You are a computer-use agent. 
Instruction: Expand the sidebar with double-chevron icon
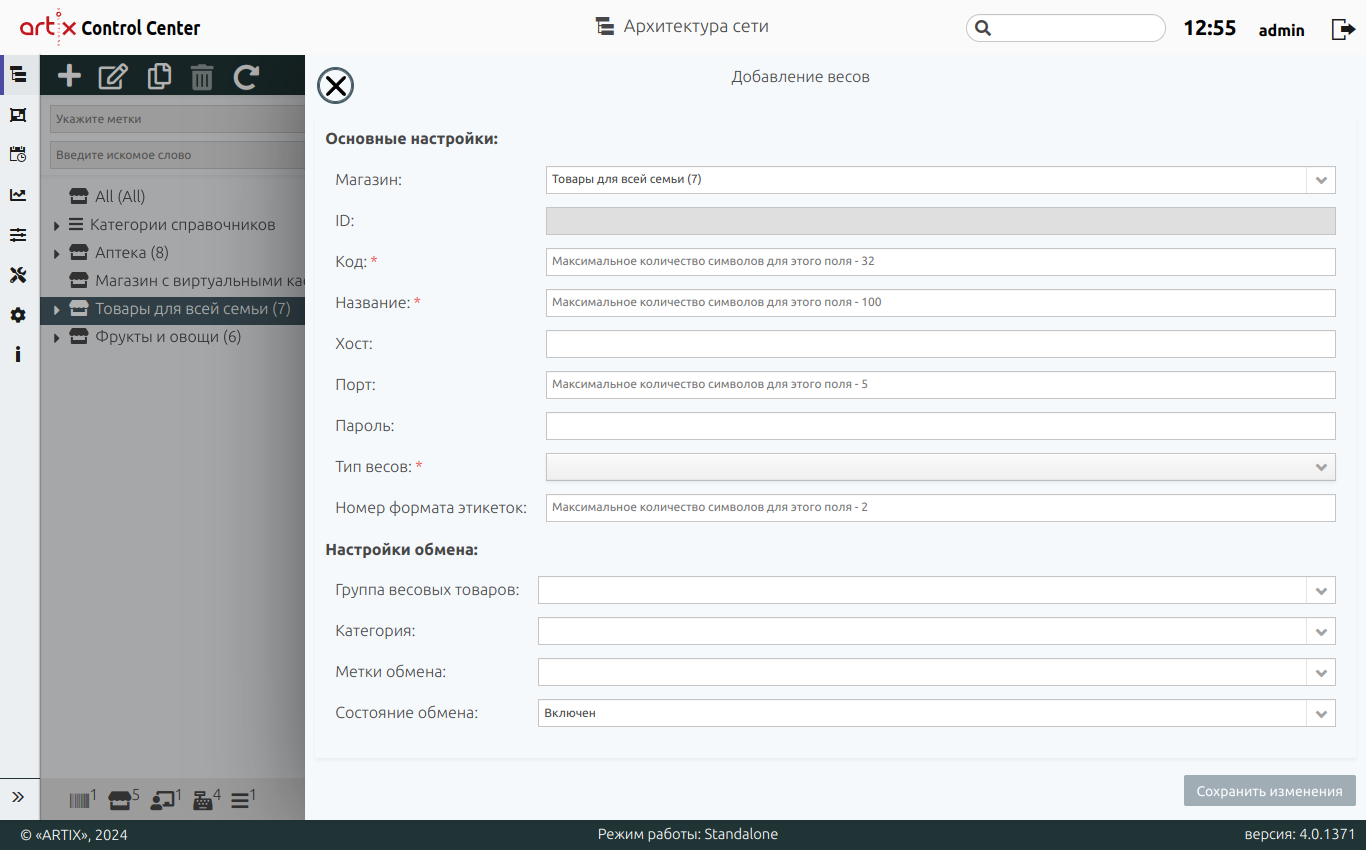click(x=18, y=797)
